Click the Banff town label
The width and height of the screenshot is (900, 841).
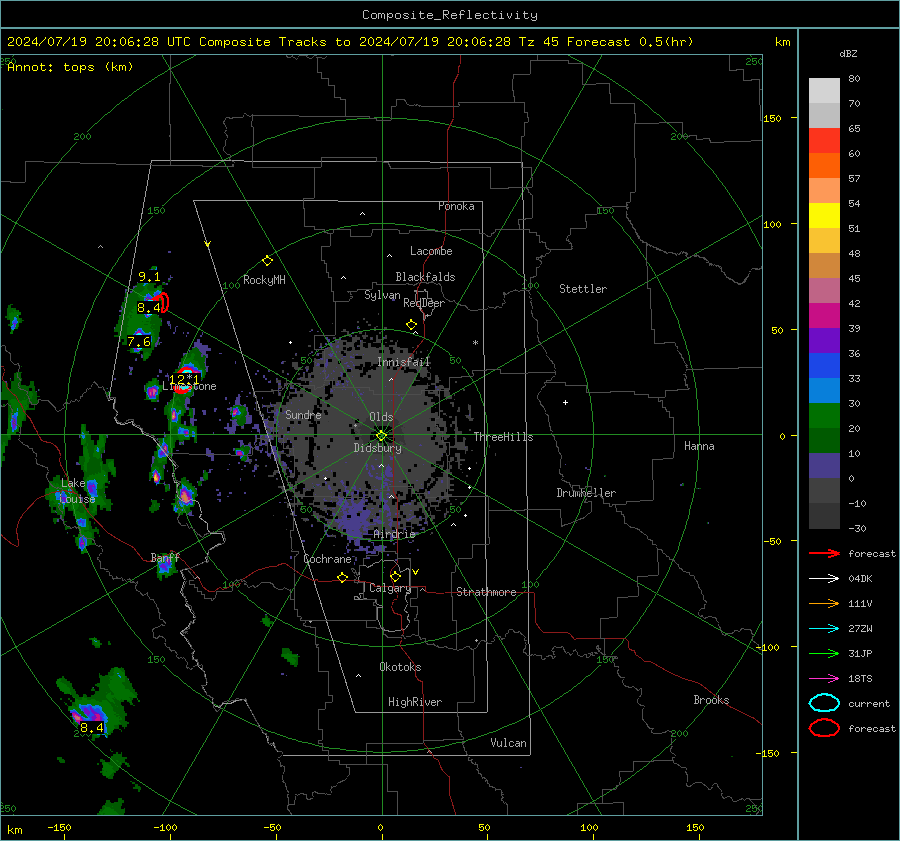pos(165,558)
